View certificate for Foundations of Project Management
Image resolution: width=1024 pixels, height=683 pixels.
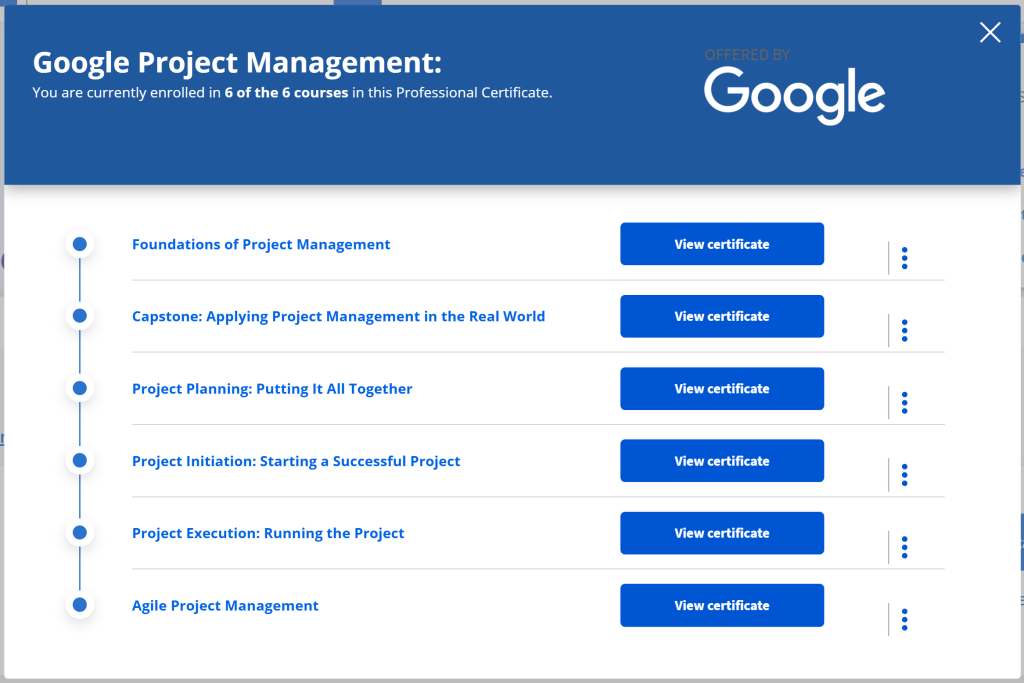pos(722,244)
